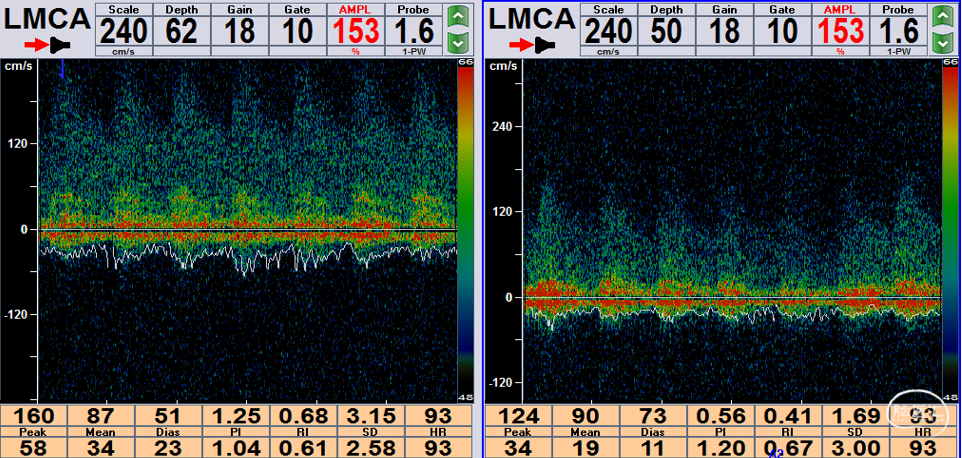The image size is (962, 458).
Task: Click the Gate 10 field in the Depth 62 panel
Action: 297,30
